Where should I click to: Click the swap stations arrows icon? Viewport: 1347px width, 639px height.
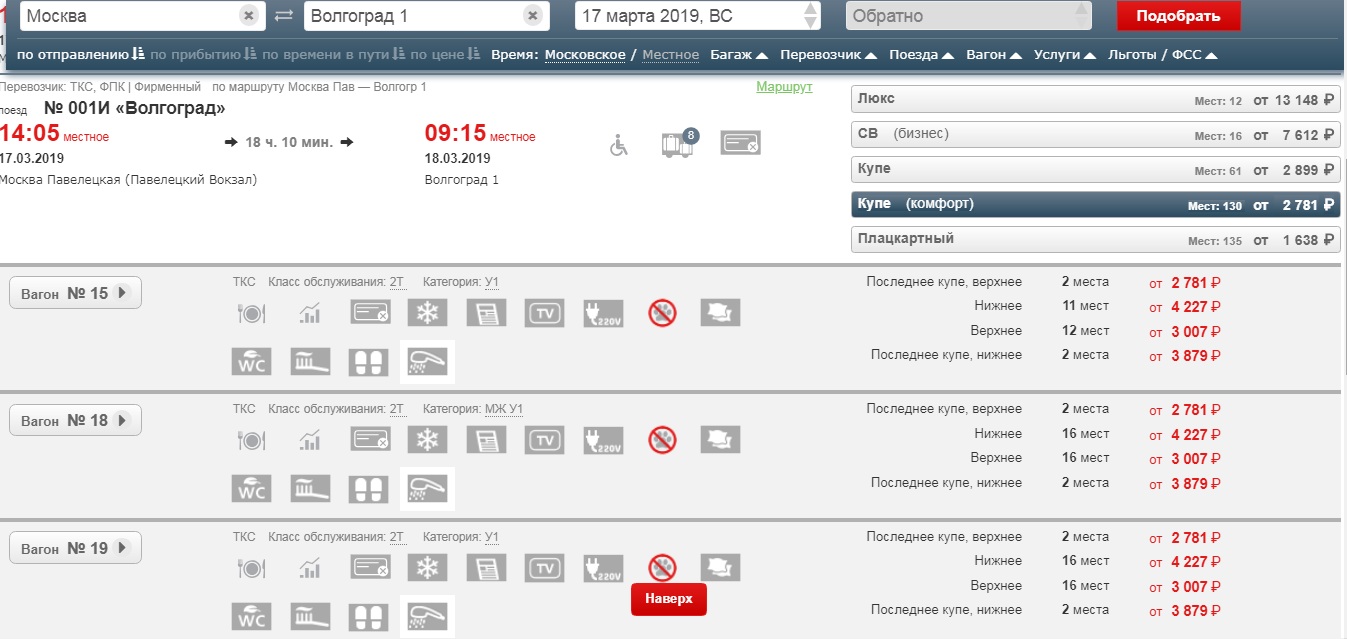tap(284, 16)
